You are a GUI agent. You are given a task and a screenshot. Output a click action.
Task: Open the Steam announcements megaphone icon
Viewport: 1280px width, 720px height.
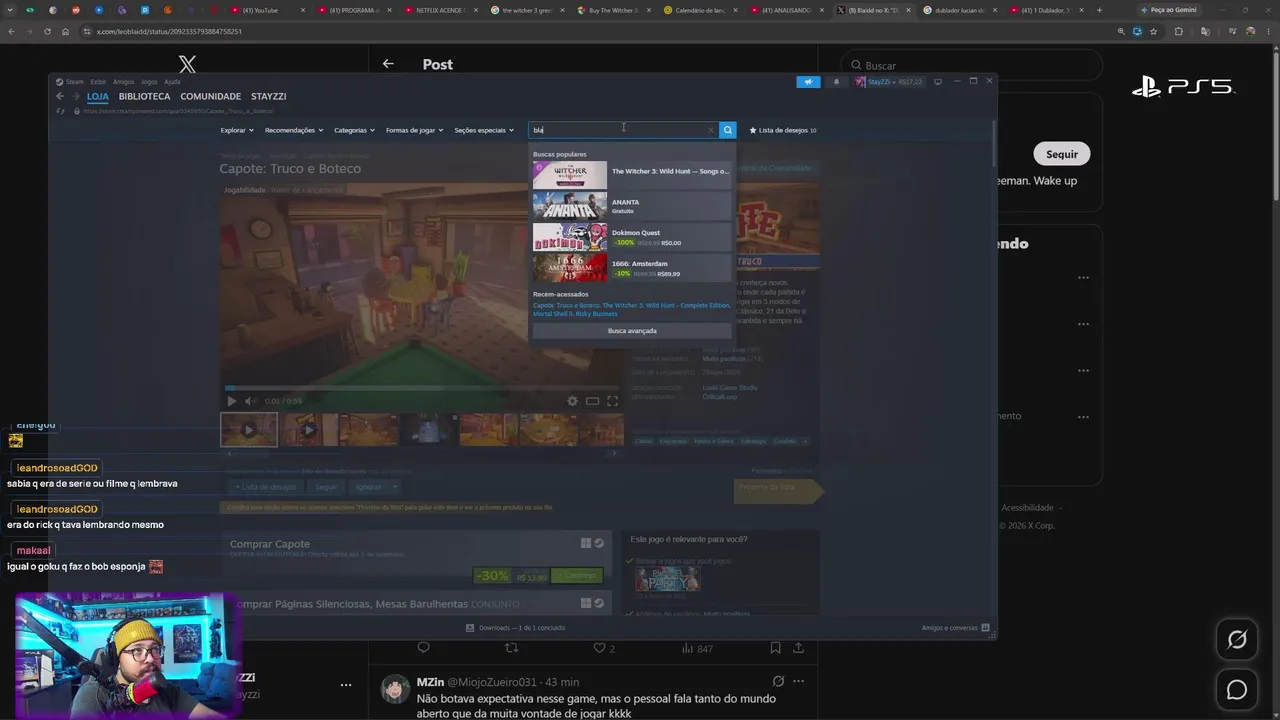808,82
